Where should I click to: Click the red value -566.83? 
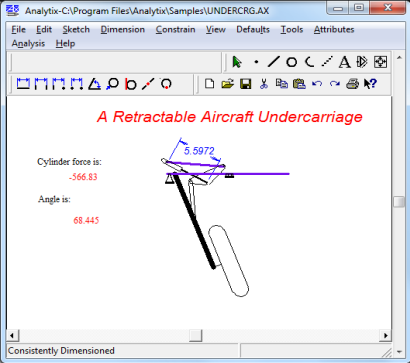(x=83, y=177)
